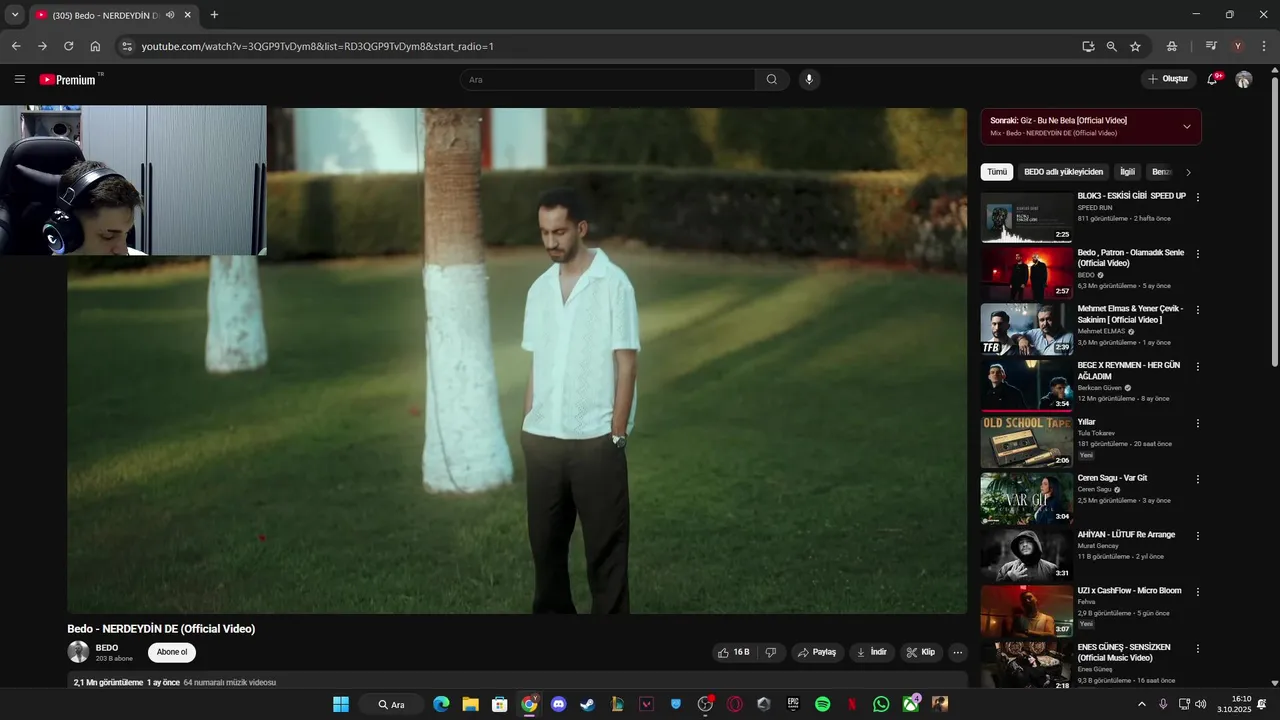1280x720 pixels.
Task: Toggle system volume icon in tray
Action: (x=1200, y=704)
